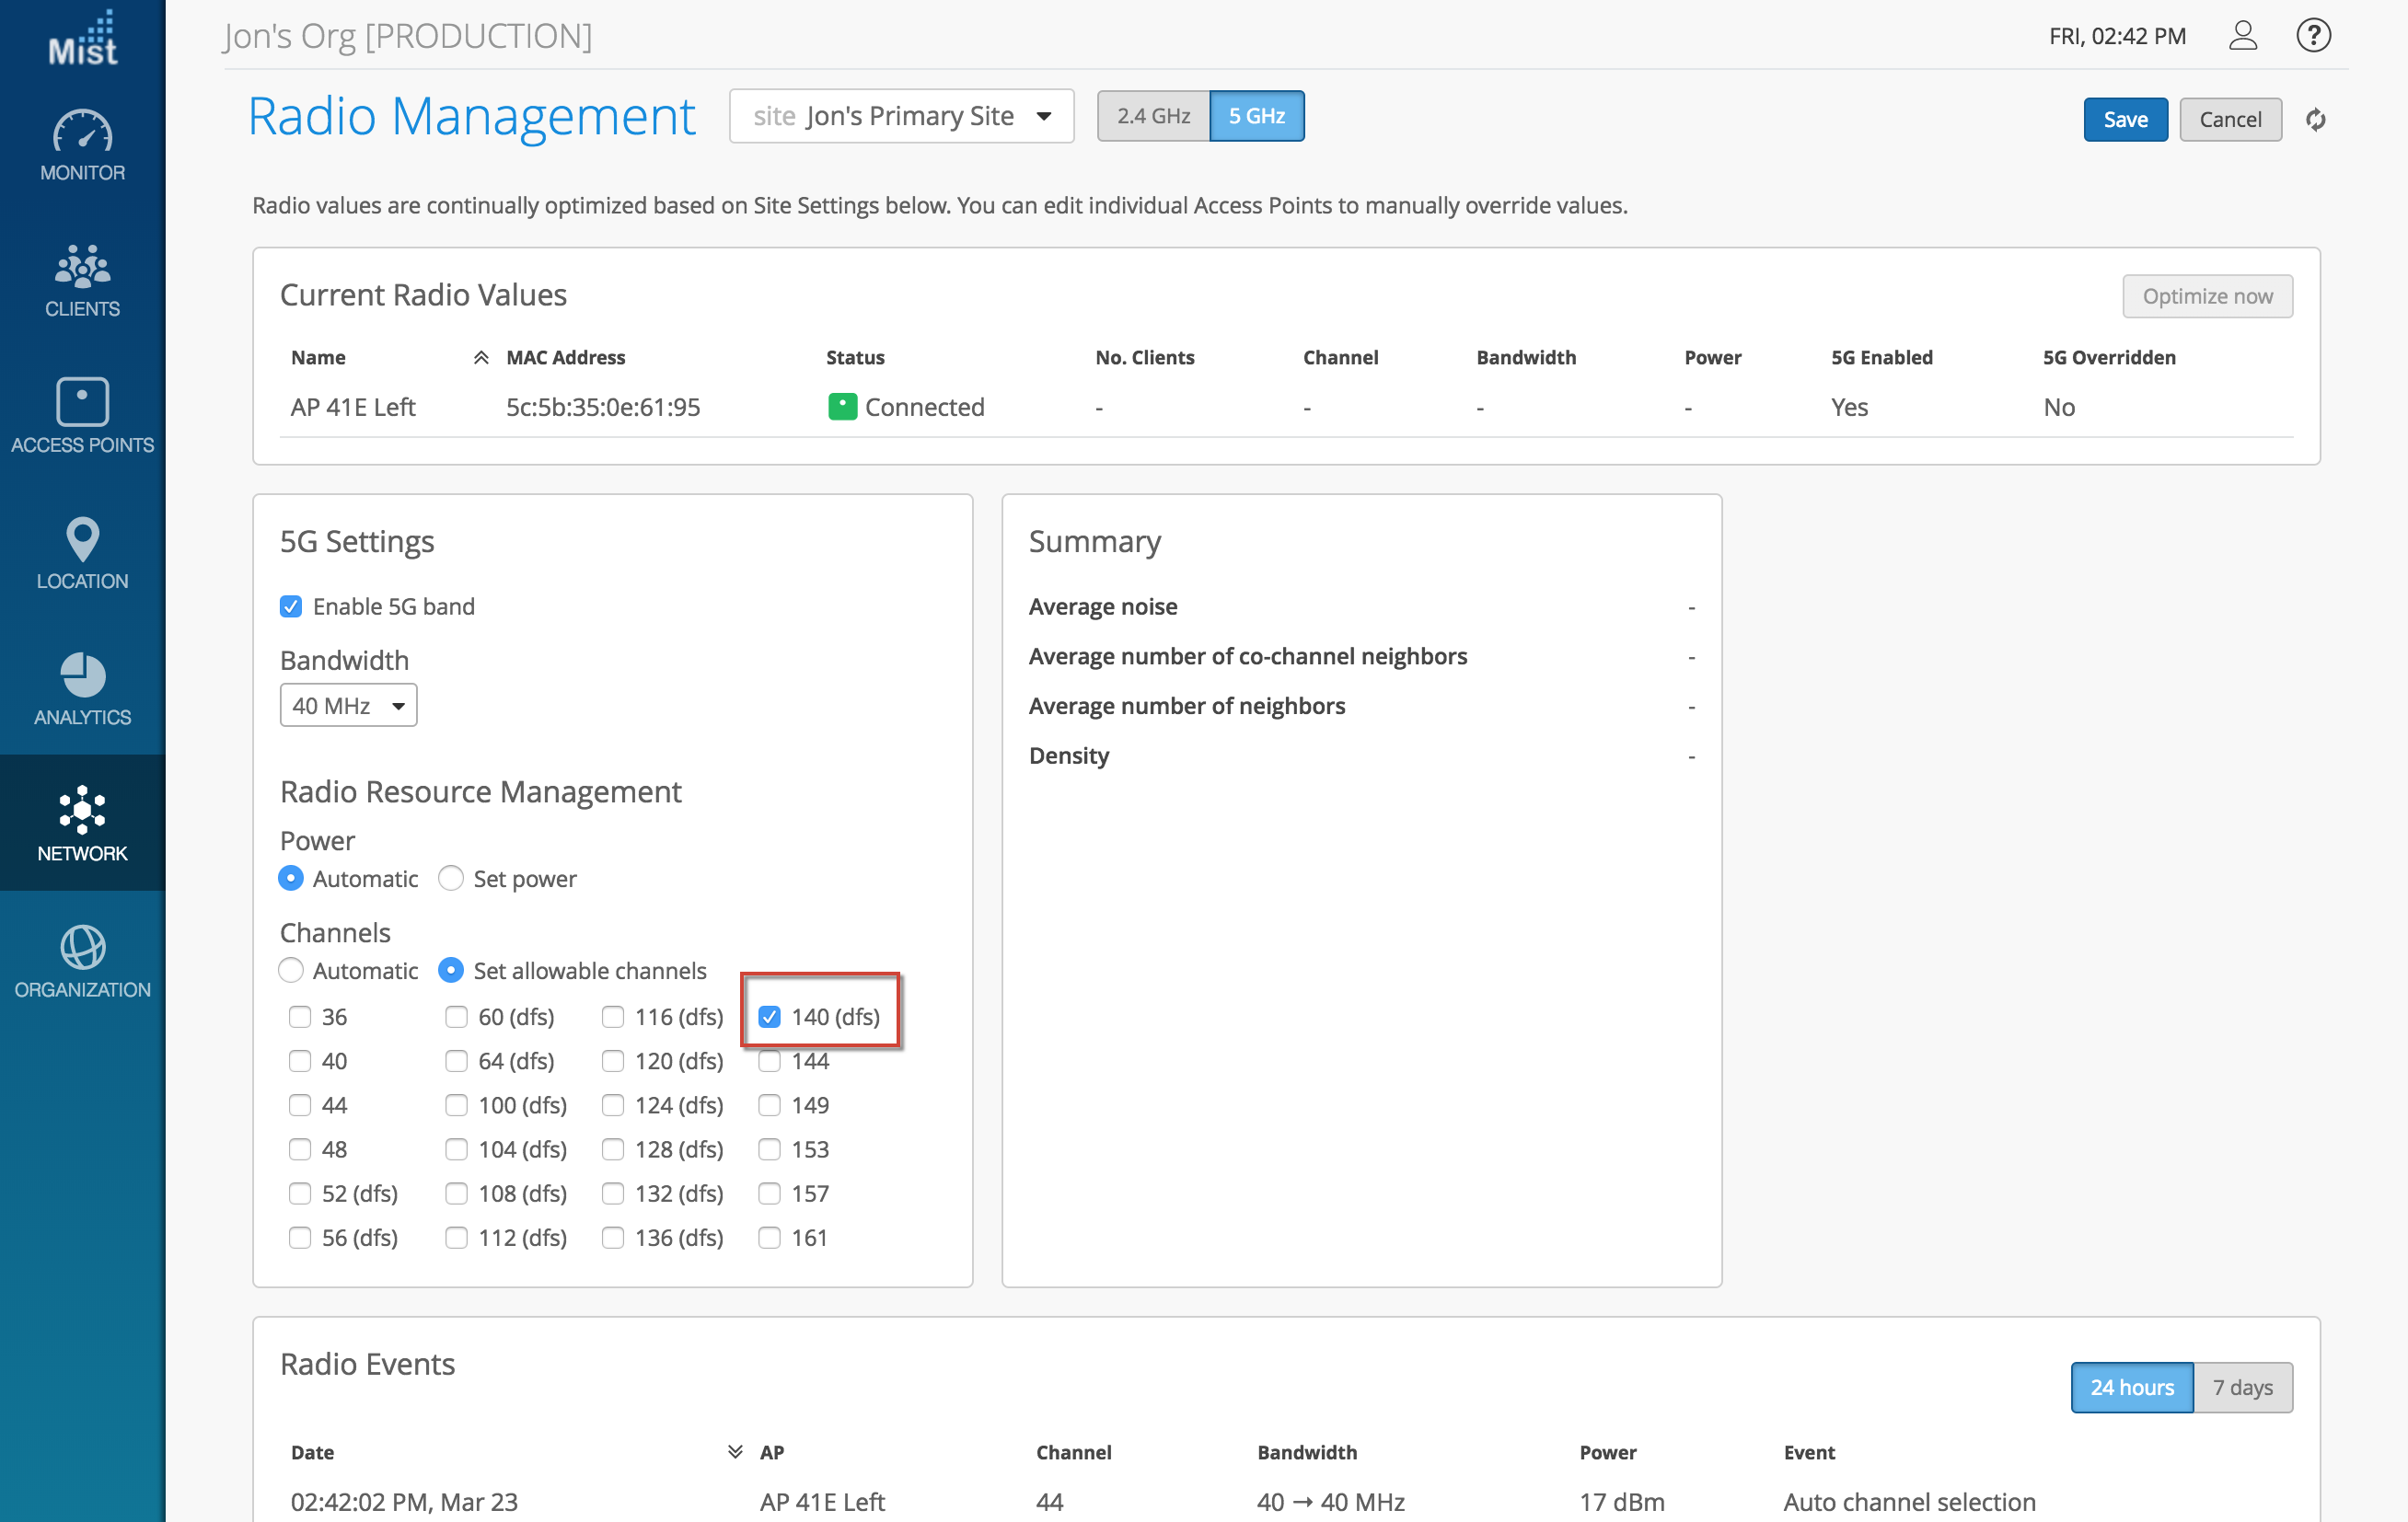Open the Organization globe icon
This screenshot has width=2408, height=1522.
(x=82, y=947)
